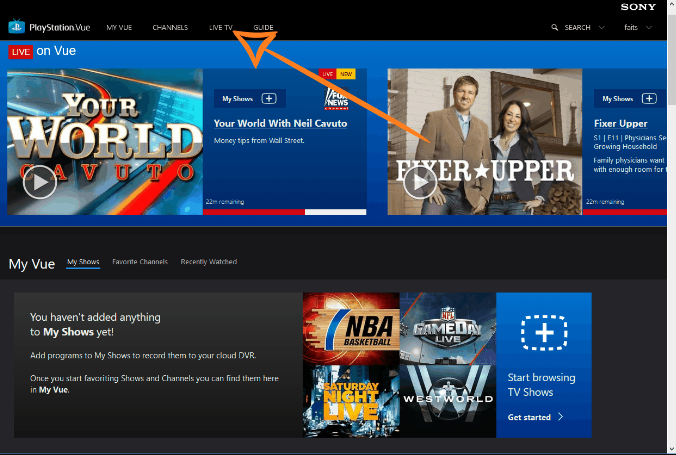Click the PlayStation Vue logo icon
The width and height of the screenshot is (676, 455).
pyautogui.click(x=15, y=27)
